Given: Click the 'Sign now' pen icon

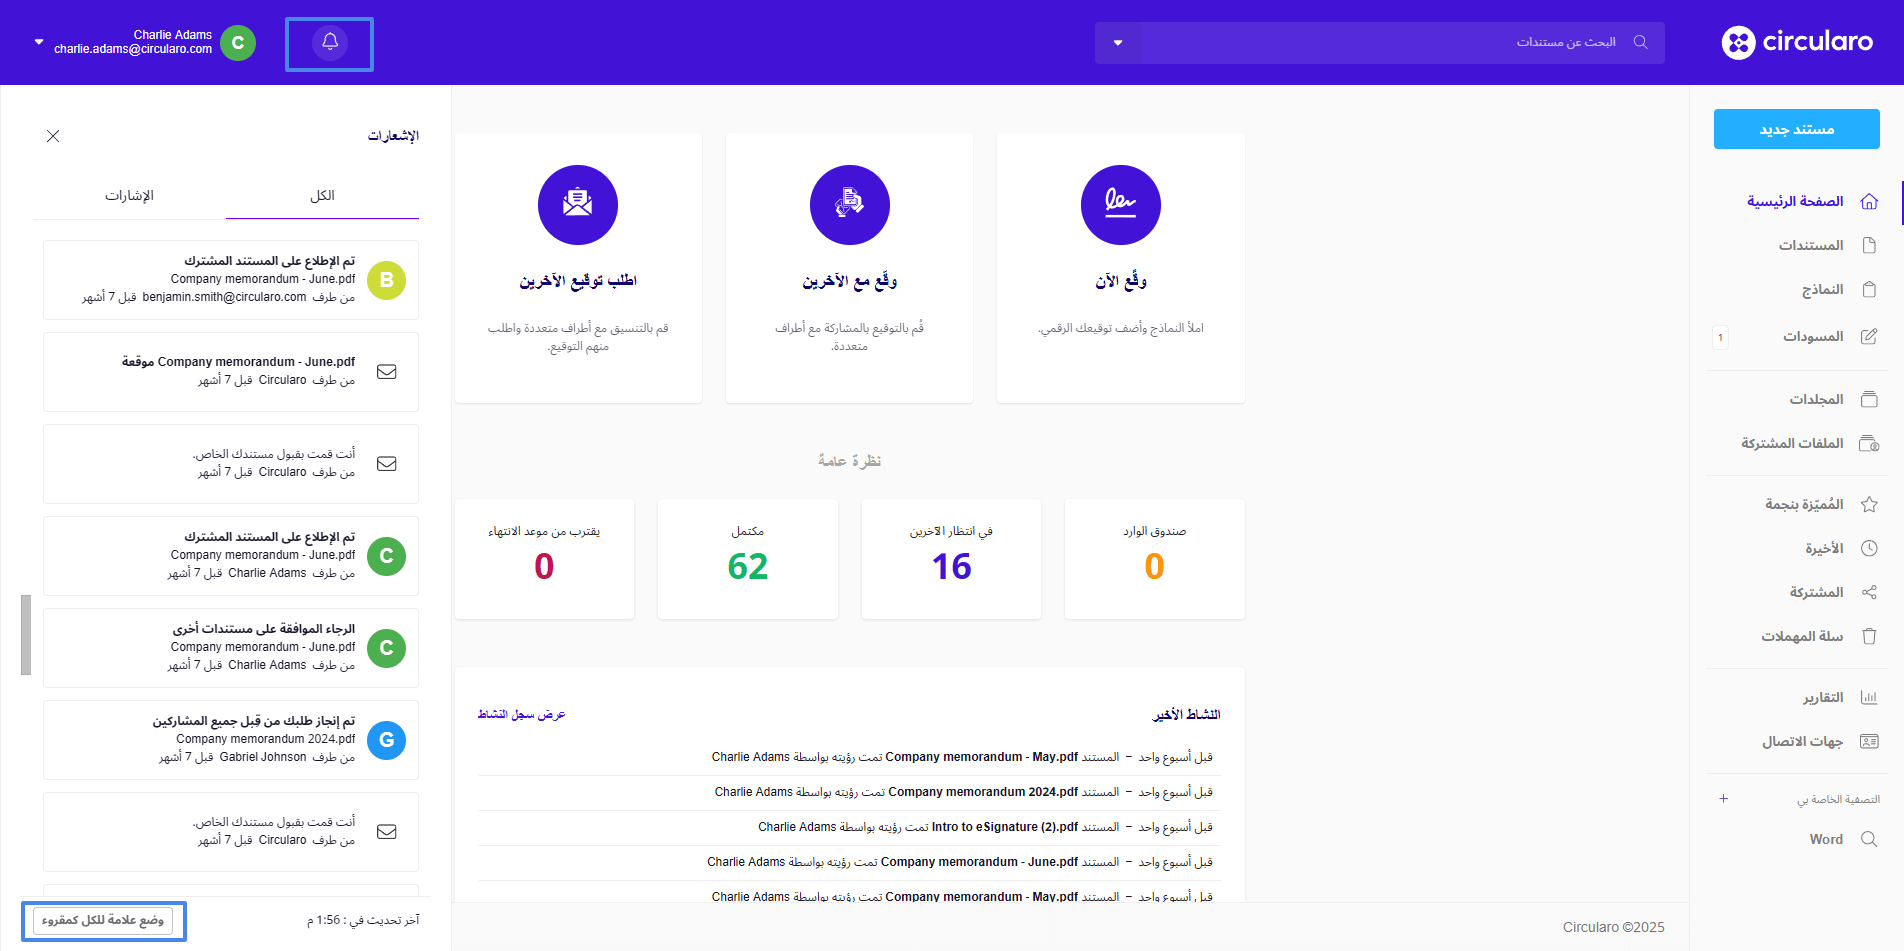Looking at the screenshot, I should 1120,205.
